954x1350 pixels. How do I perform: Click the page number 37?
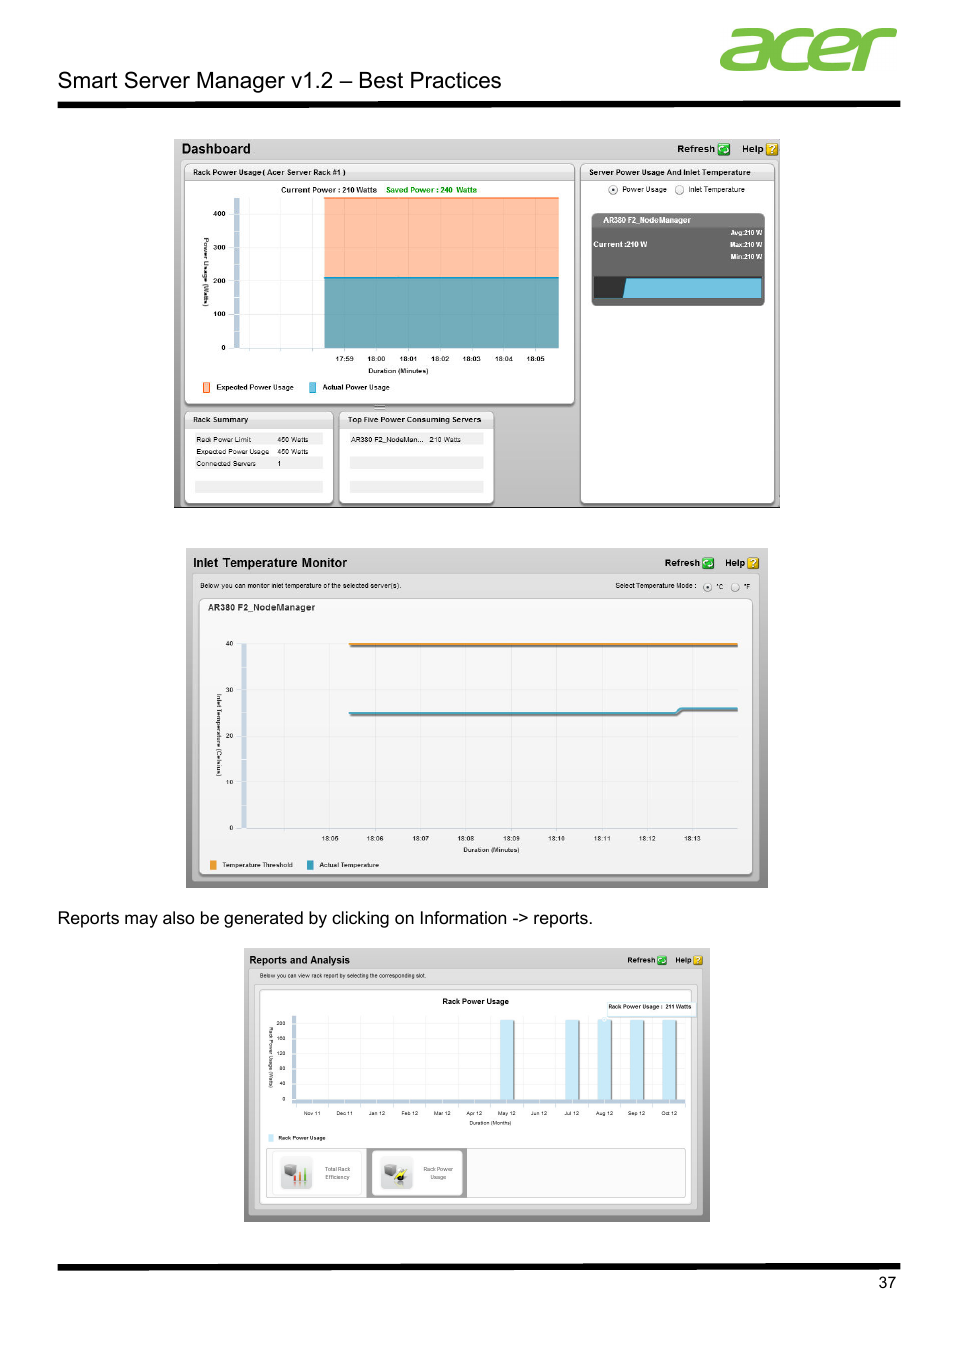click(887, 1283)
